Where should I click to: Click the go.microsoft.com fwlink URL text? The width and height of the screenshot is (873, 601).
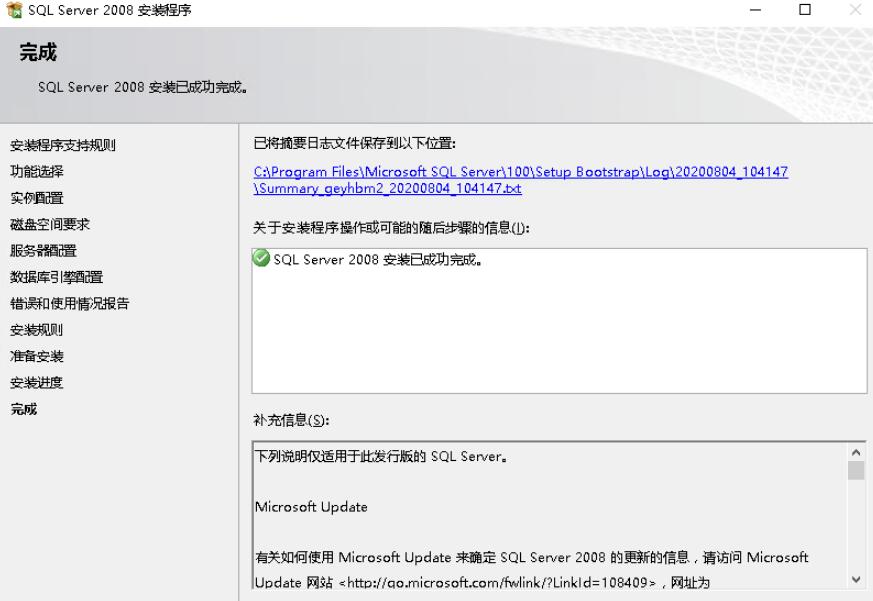point(497,582)
